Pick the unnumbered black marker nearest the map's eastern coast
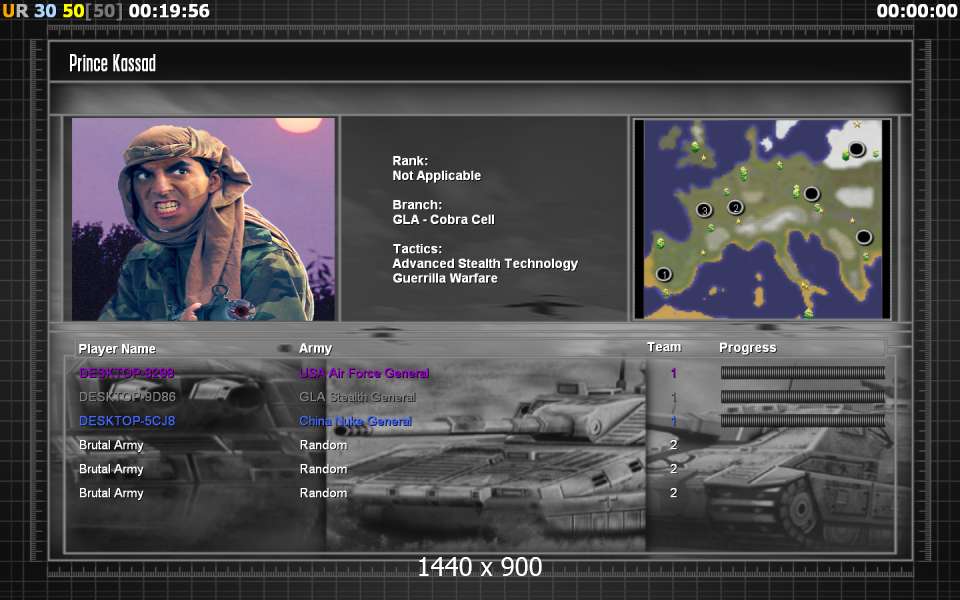 [x=863, y=237]
